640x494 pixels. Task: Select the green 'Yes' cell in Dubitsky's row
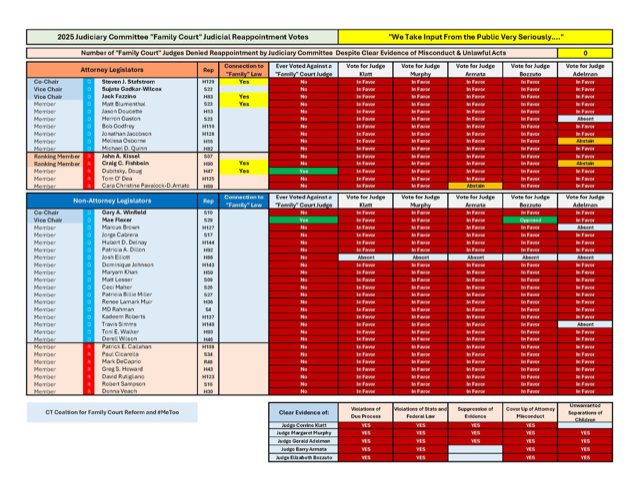coord(303,171)
